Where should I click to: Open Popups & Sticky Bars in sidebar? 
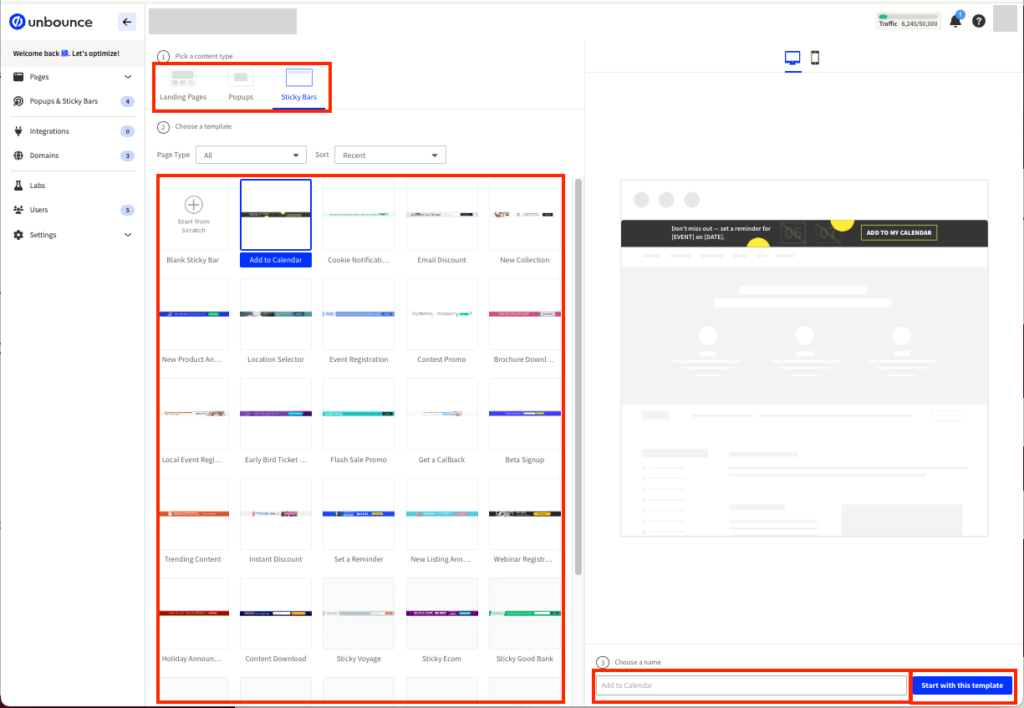tap(62, 101)
